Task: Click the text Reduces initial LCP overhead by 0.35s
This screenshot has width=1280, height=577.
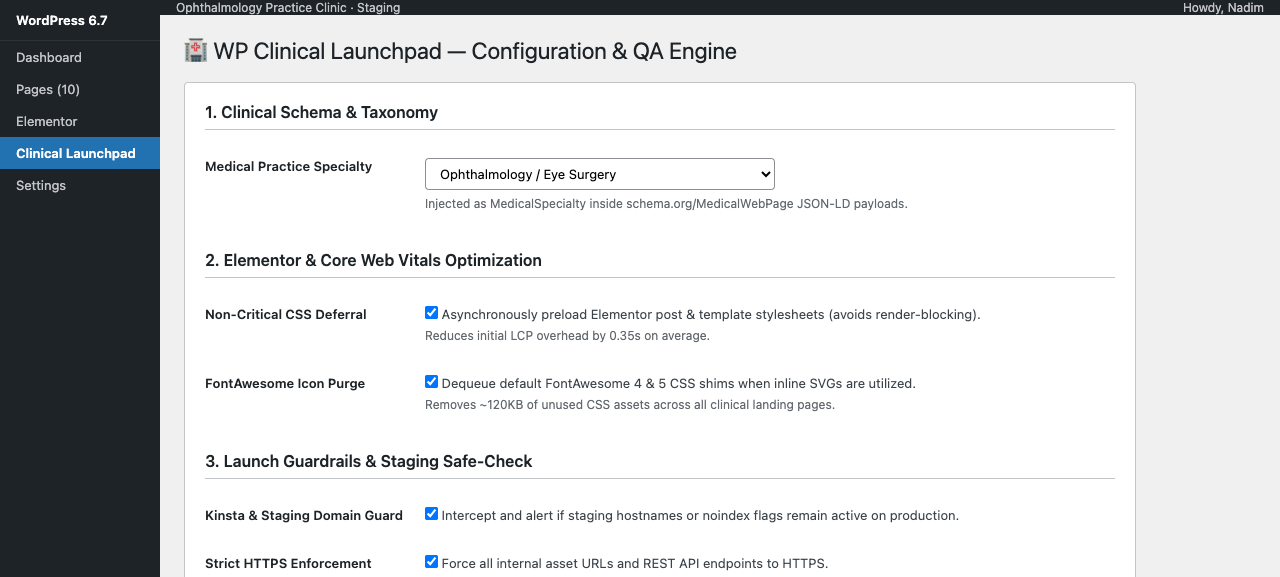Action: click(567, 335)
